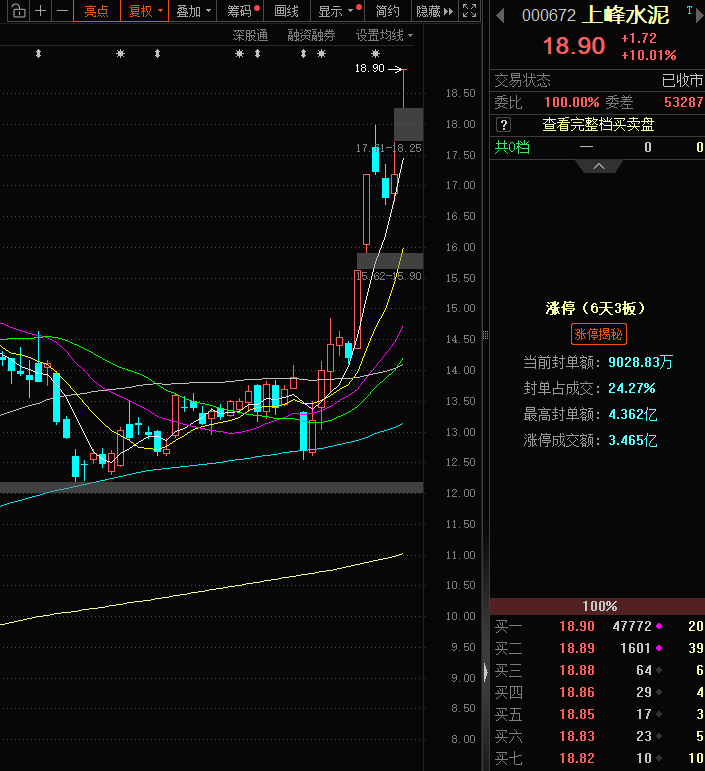
Task: Toggle the 亮点 highlights button
Action: pos(96,11)
